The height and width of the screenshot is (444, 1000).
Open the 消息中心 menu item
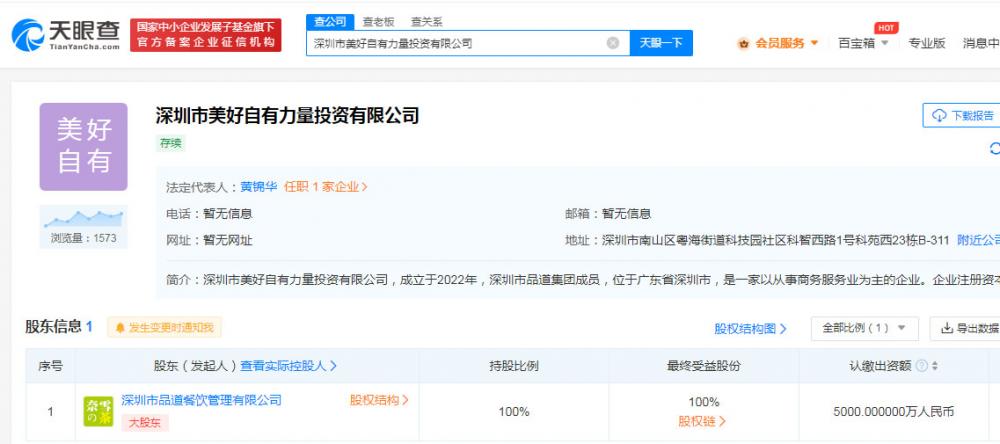981,43
